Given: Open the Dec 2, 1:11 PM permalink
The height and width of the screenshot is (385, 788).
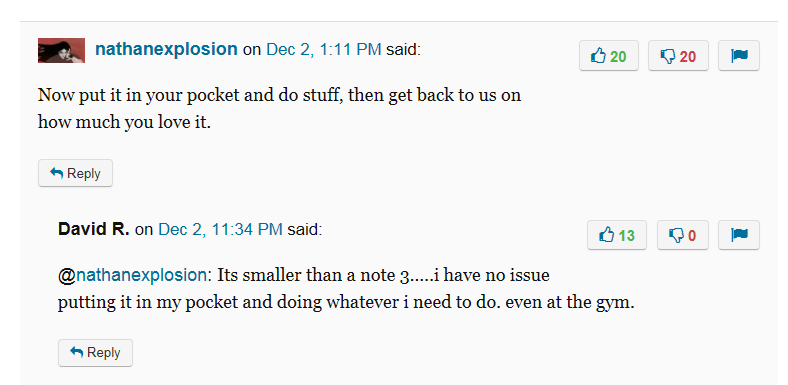Looking at the screenshot, I should pyautogui.click(x=324, y=50).
